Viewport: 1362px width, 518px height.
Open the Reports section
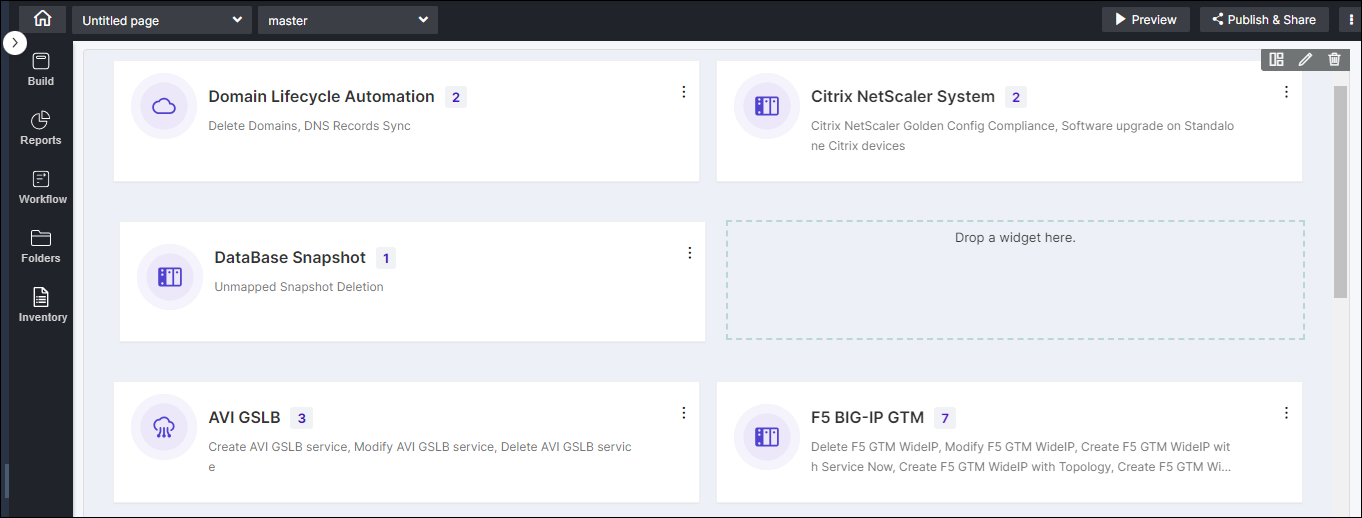click(x=41, y=128)
